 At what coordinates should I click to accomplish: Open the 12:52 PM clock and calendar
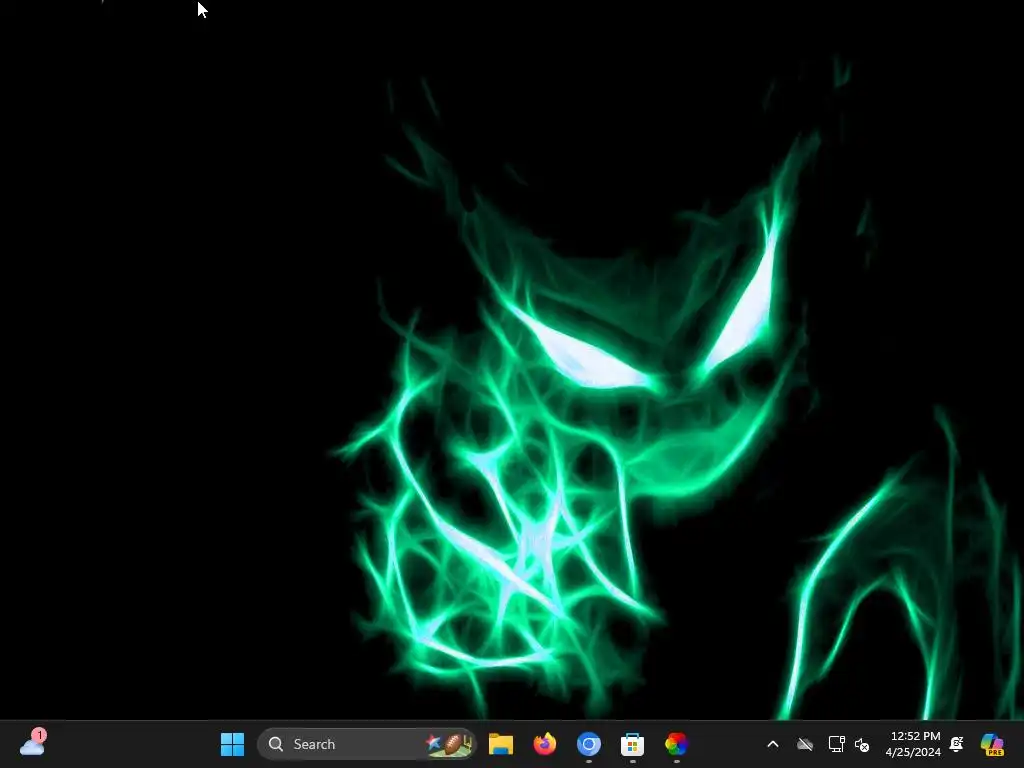click(x=913, y=744)
